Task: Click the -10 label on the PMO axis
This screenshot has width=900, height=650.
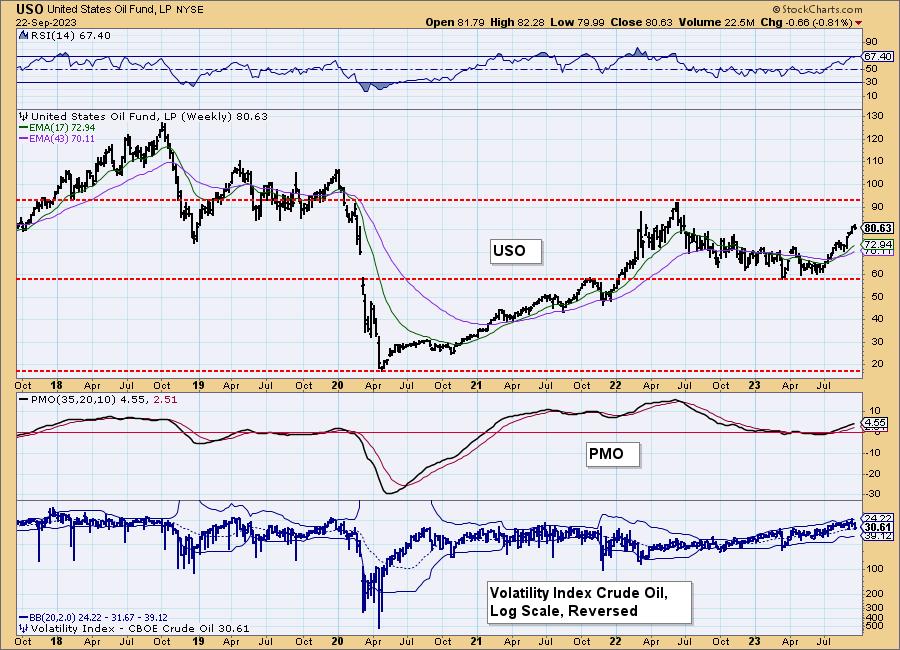Action: 874,452
